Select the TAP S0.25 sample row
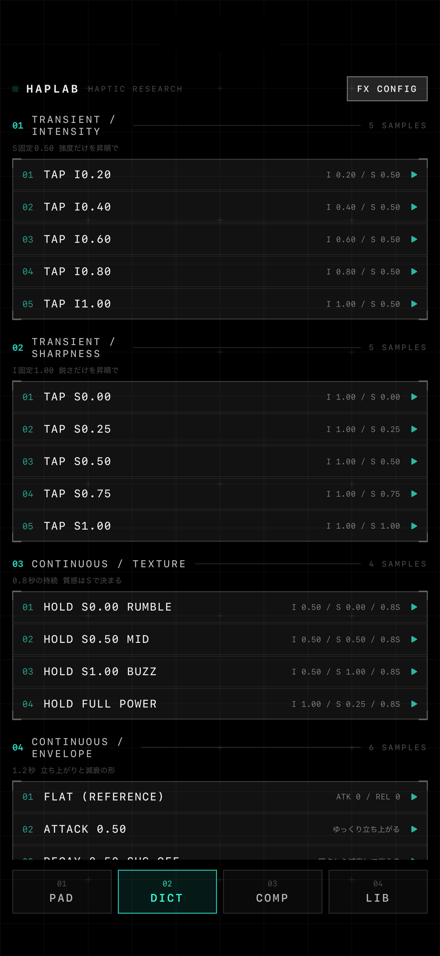 (x=220, y=429)
